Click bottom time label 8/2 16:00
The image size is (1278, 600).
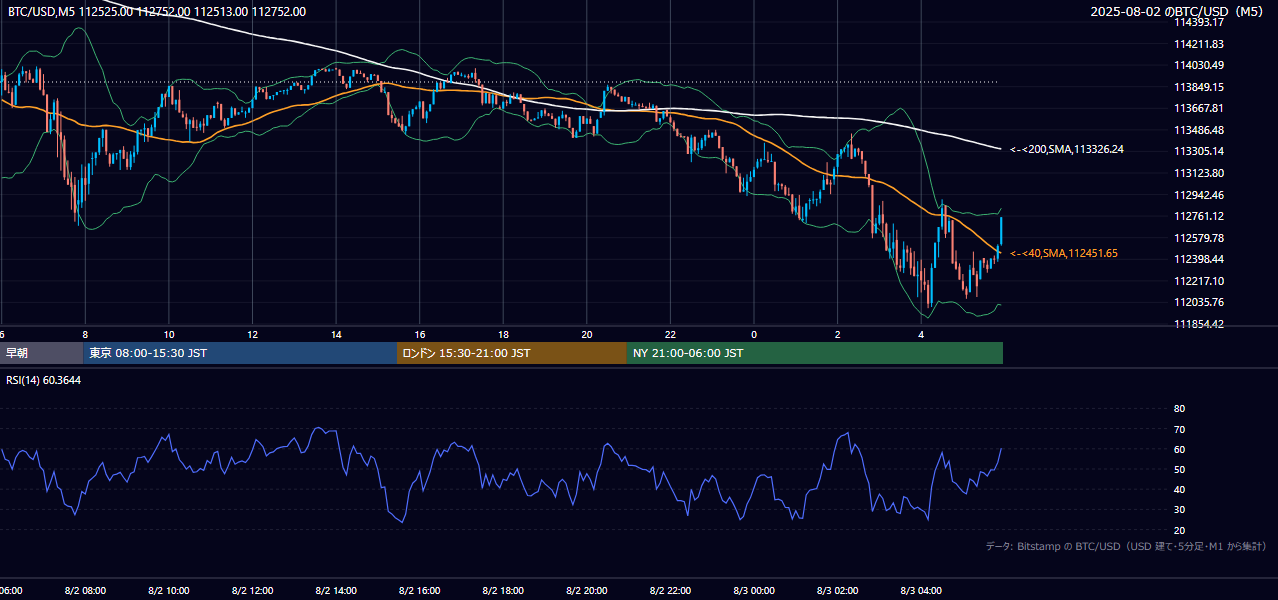[420, 591]
